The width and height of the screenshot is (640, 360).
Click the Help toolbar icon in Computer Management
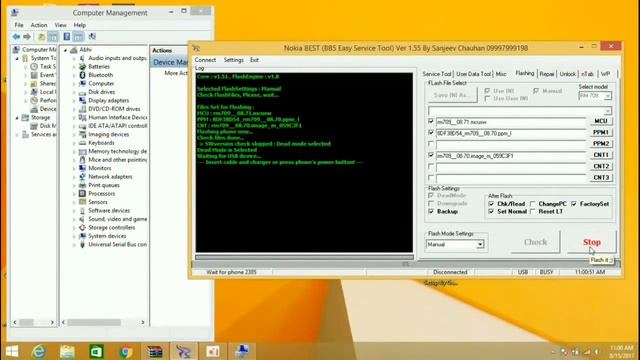(67, 37)
